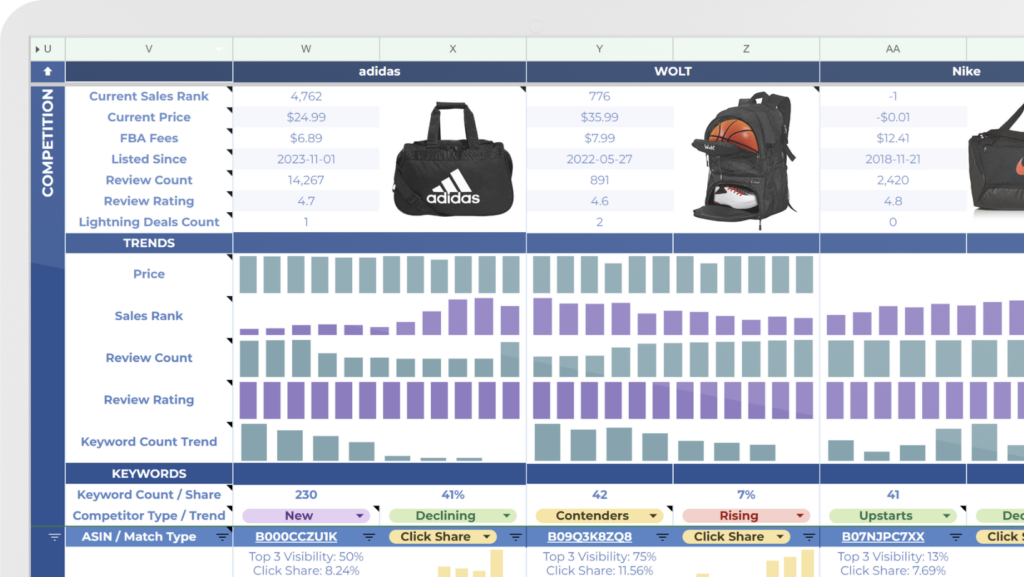Screen dimensions: 1024x577
Task: Click the WOLT Keyword Count Trend sparkline
Action: (x=655, y=443)
